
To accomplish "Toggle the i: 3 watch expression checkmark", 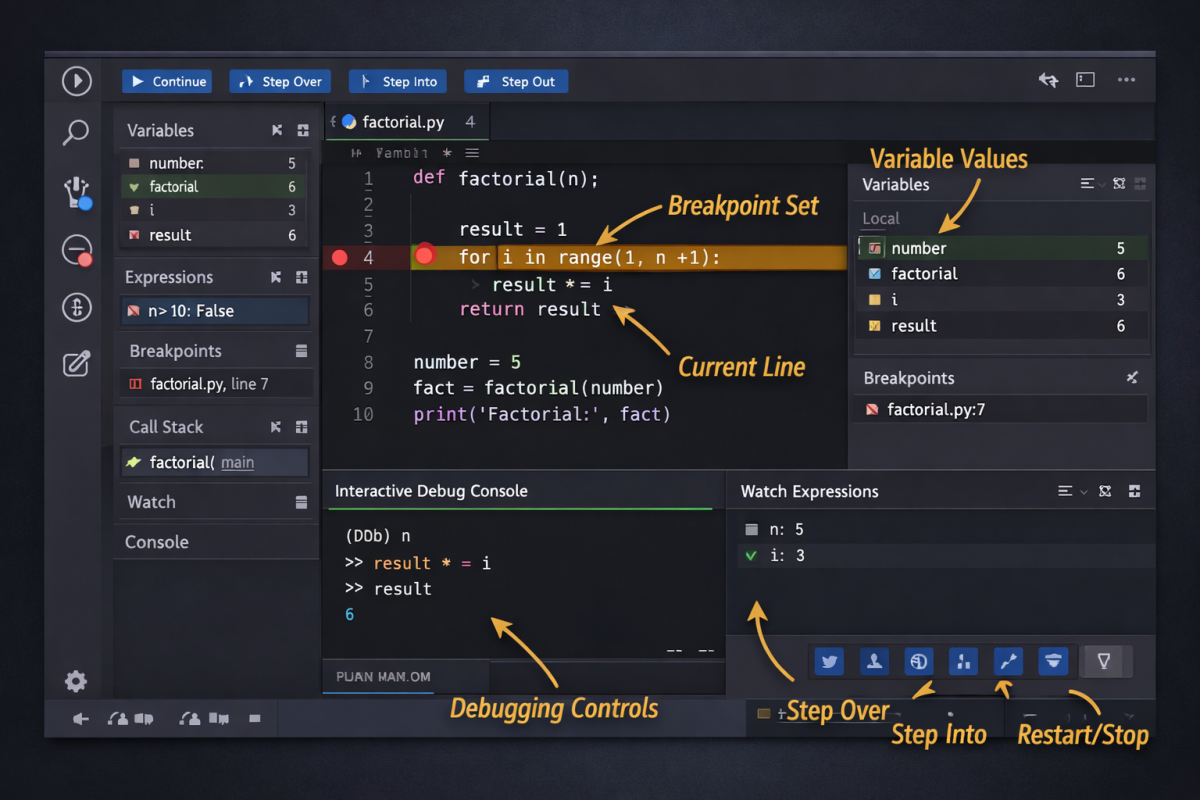I will click(x=752, y=556).
